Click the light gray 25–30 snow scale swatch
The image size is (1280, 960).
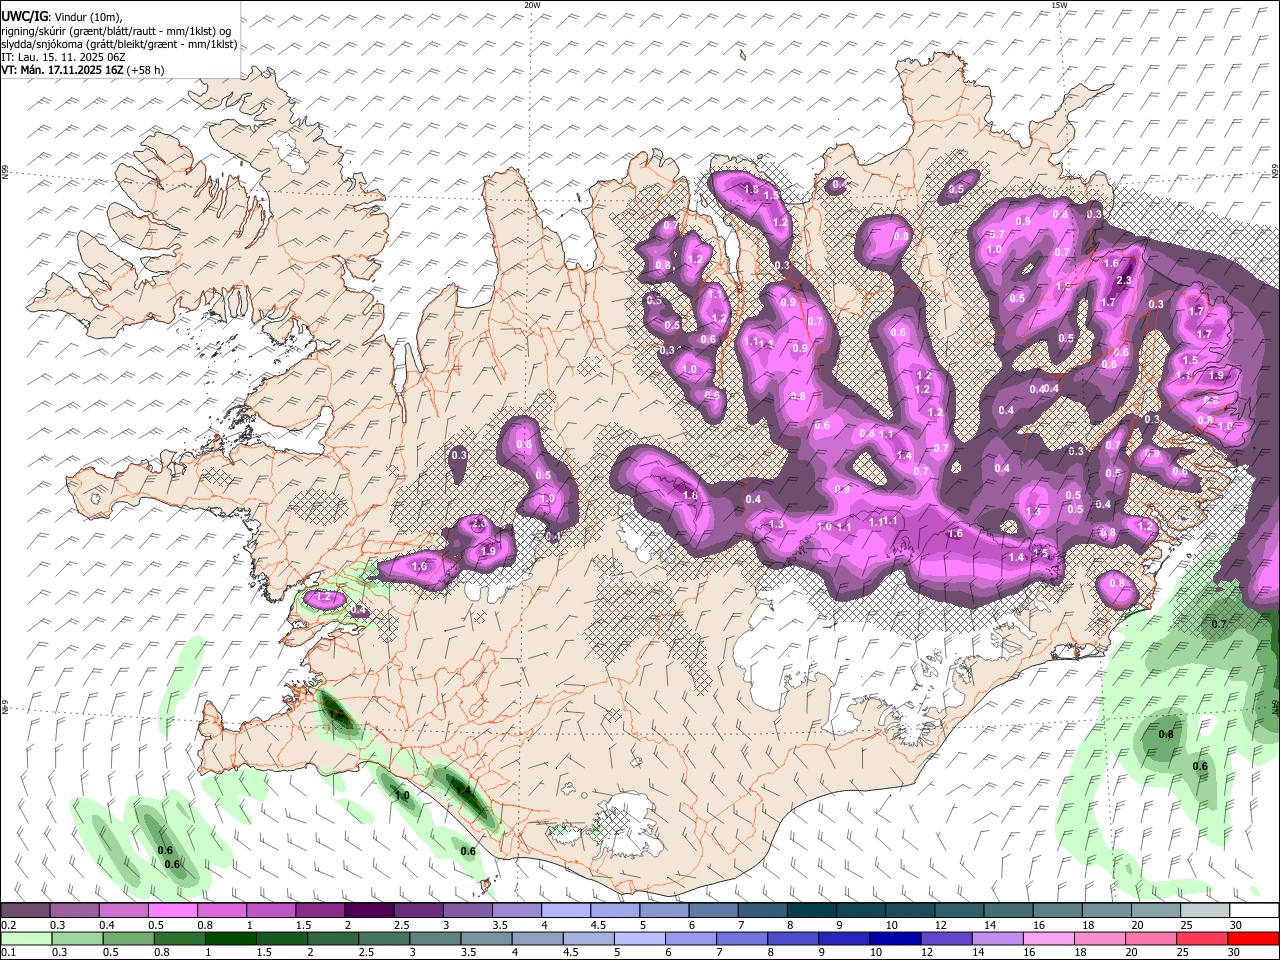pyautogui.click(x=1204, y=911)
